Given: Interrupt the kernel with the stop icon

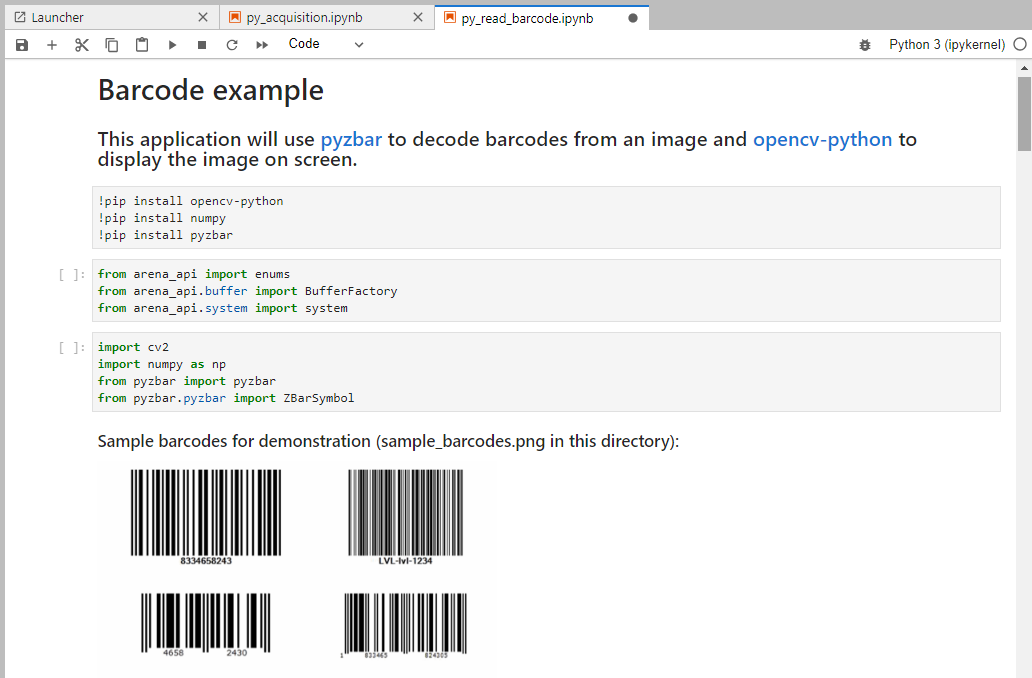Looking at the screenshot, I should pyautogui.click(x=202, y=45).
